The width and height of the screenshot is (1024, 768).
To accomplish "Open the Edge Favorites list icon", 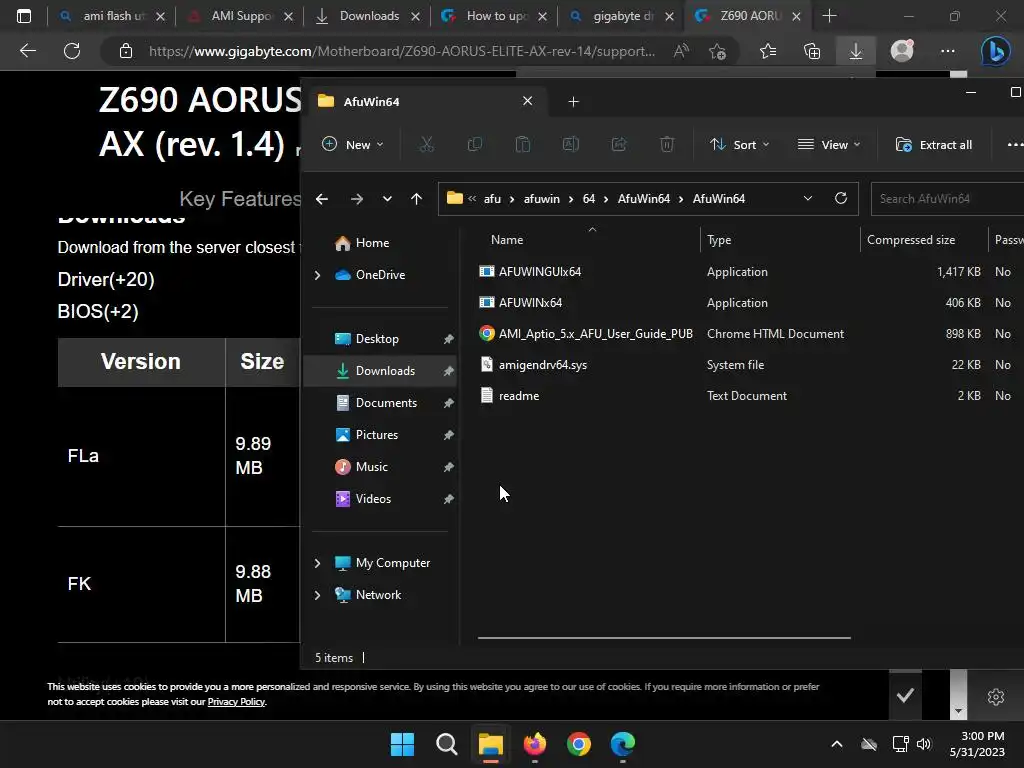I will [x=768, y=51].
